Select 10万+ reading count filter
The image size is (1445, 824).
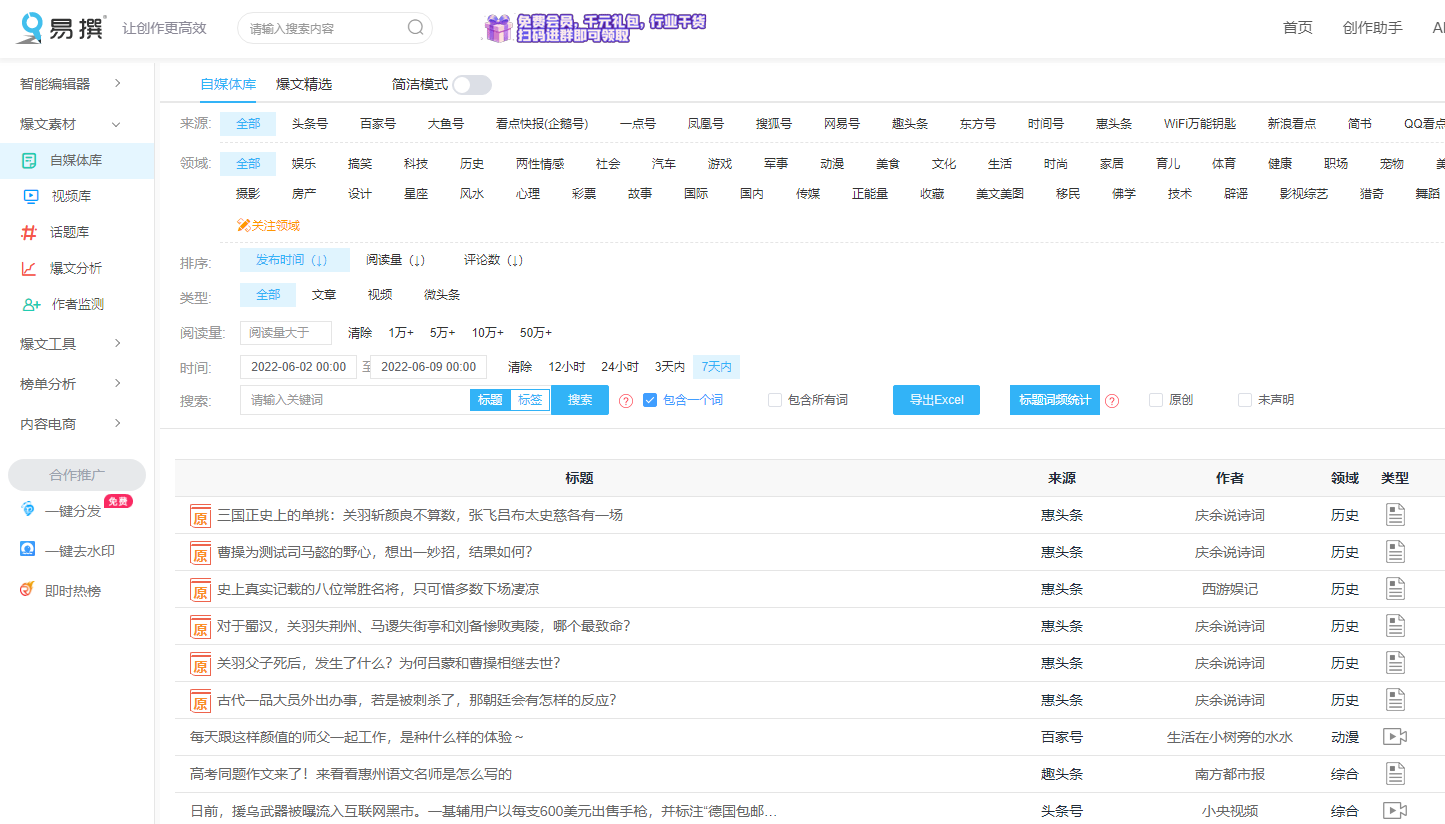click(488, 333)
